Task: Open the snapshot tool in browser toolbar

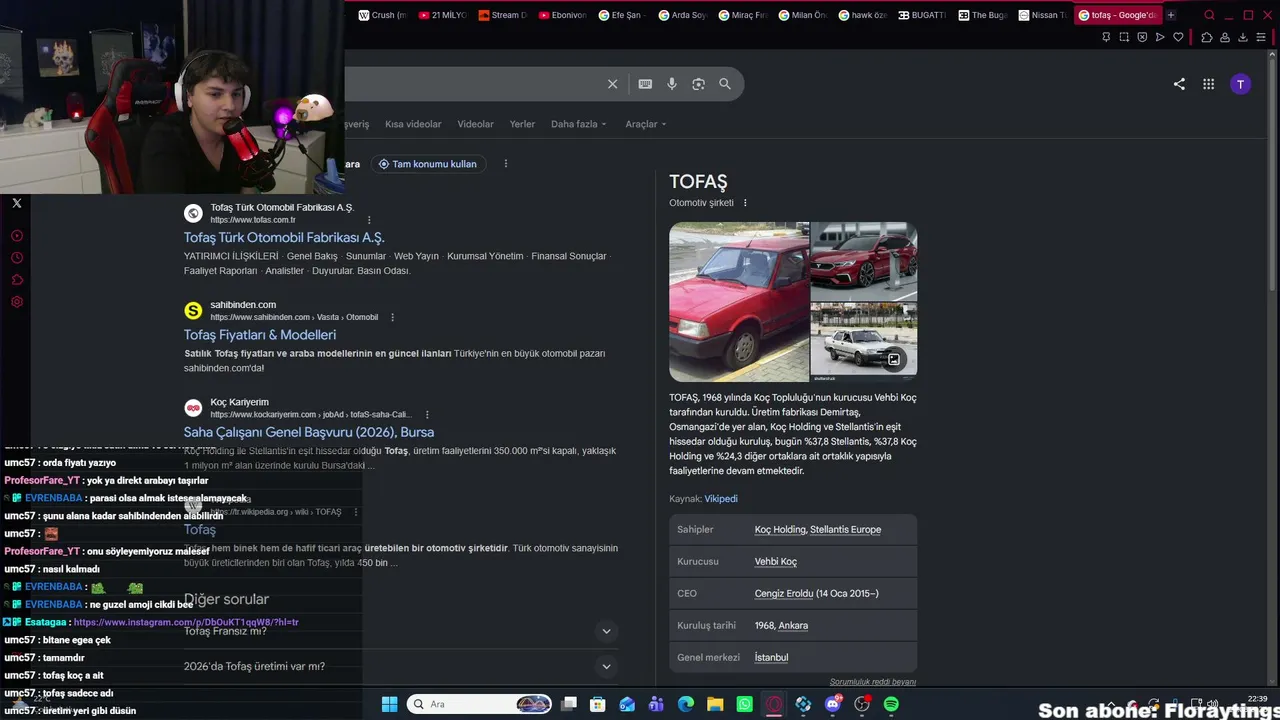Action: click(1124, 37)
